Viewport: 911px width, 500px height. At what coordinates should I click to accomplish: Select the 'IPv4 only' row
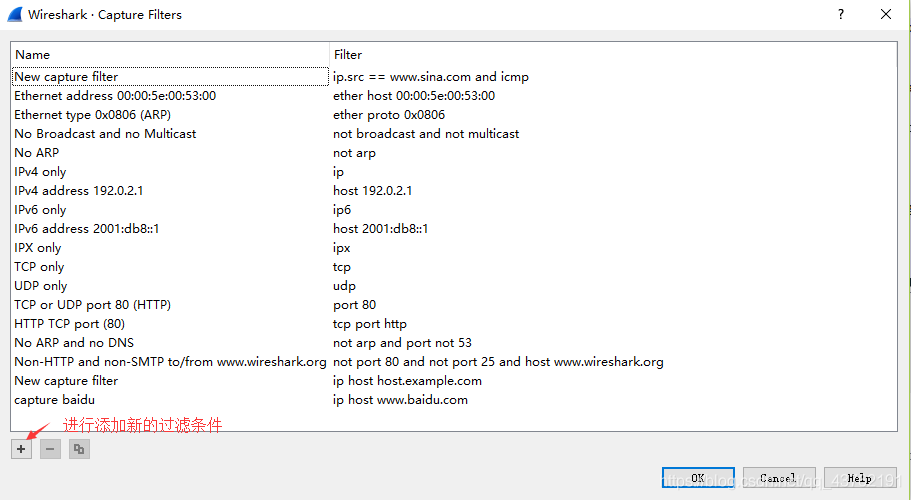(40, 172)
